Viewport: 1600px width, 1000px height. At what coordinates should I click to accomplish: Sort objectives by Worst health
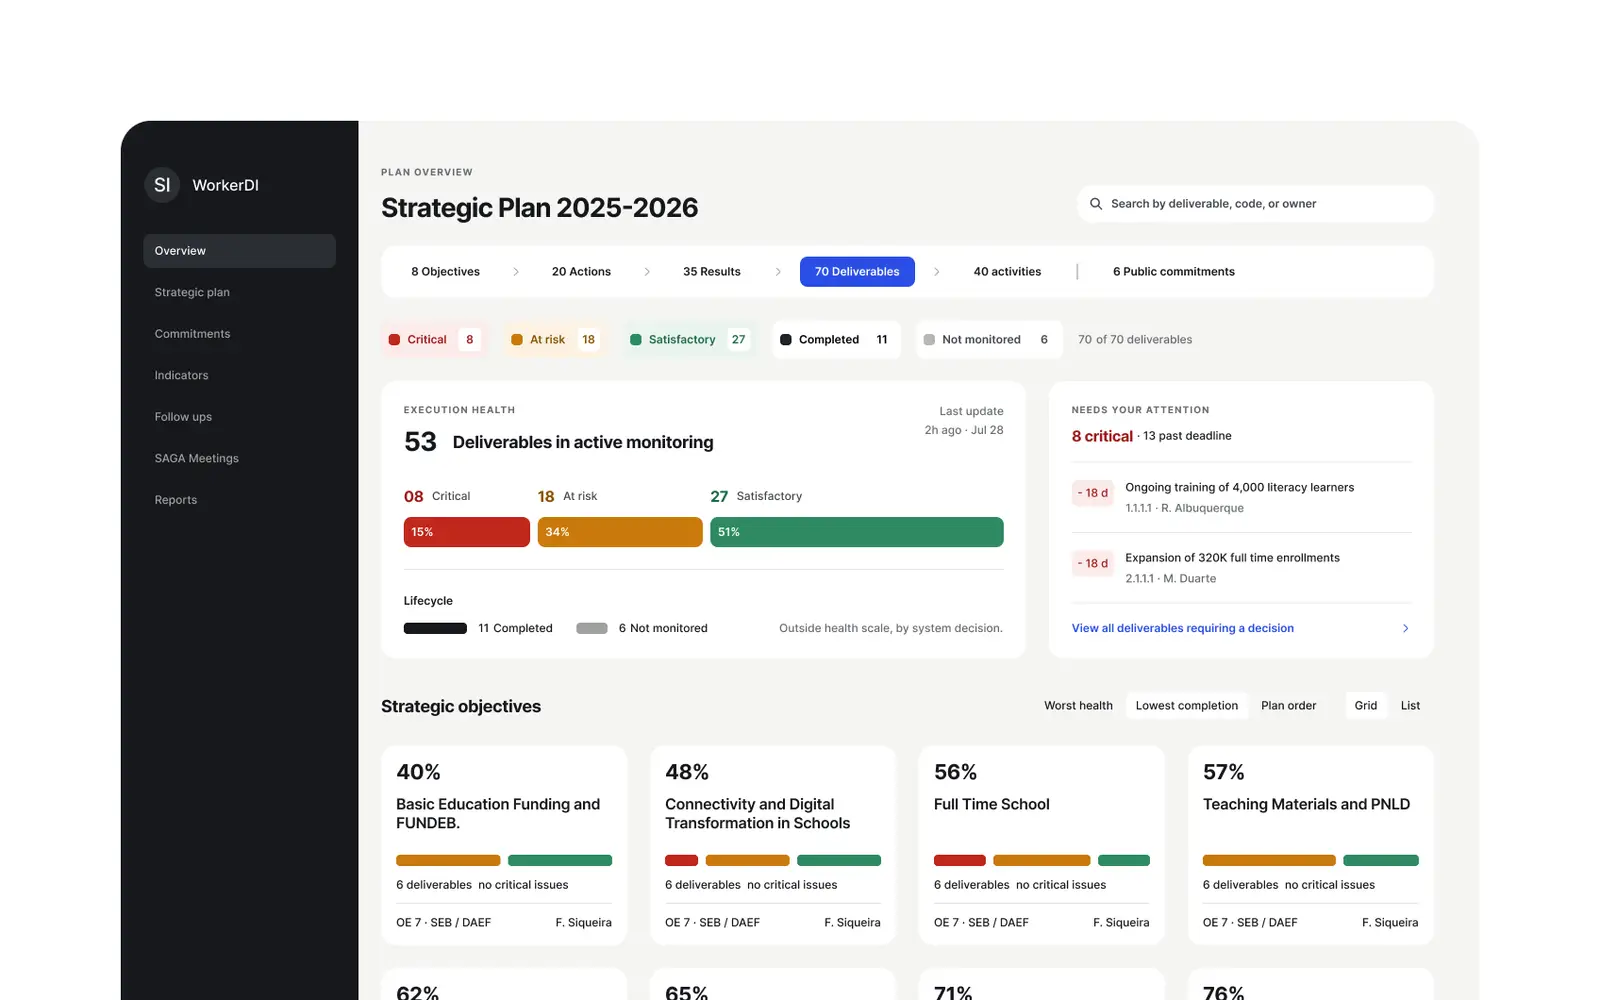[x=1078, y=706]
